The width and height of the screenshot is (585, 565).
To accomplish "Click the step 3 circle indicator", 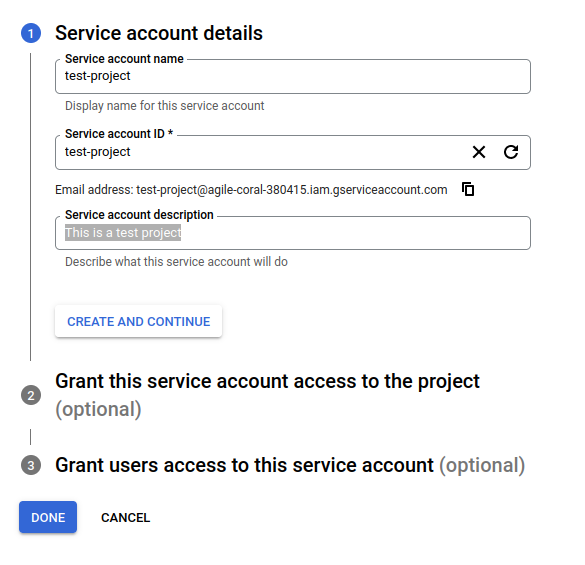I will click(31, 465).
